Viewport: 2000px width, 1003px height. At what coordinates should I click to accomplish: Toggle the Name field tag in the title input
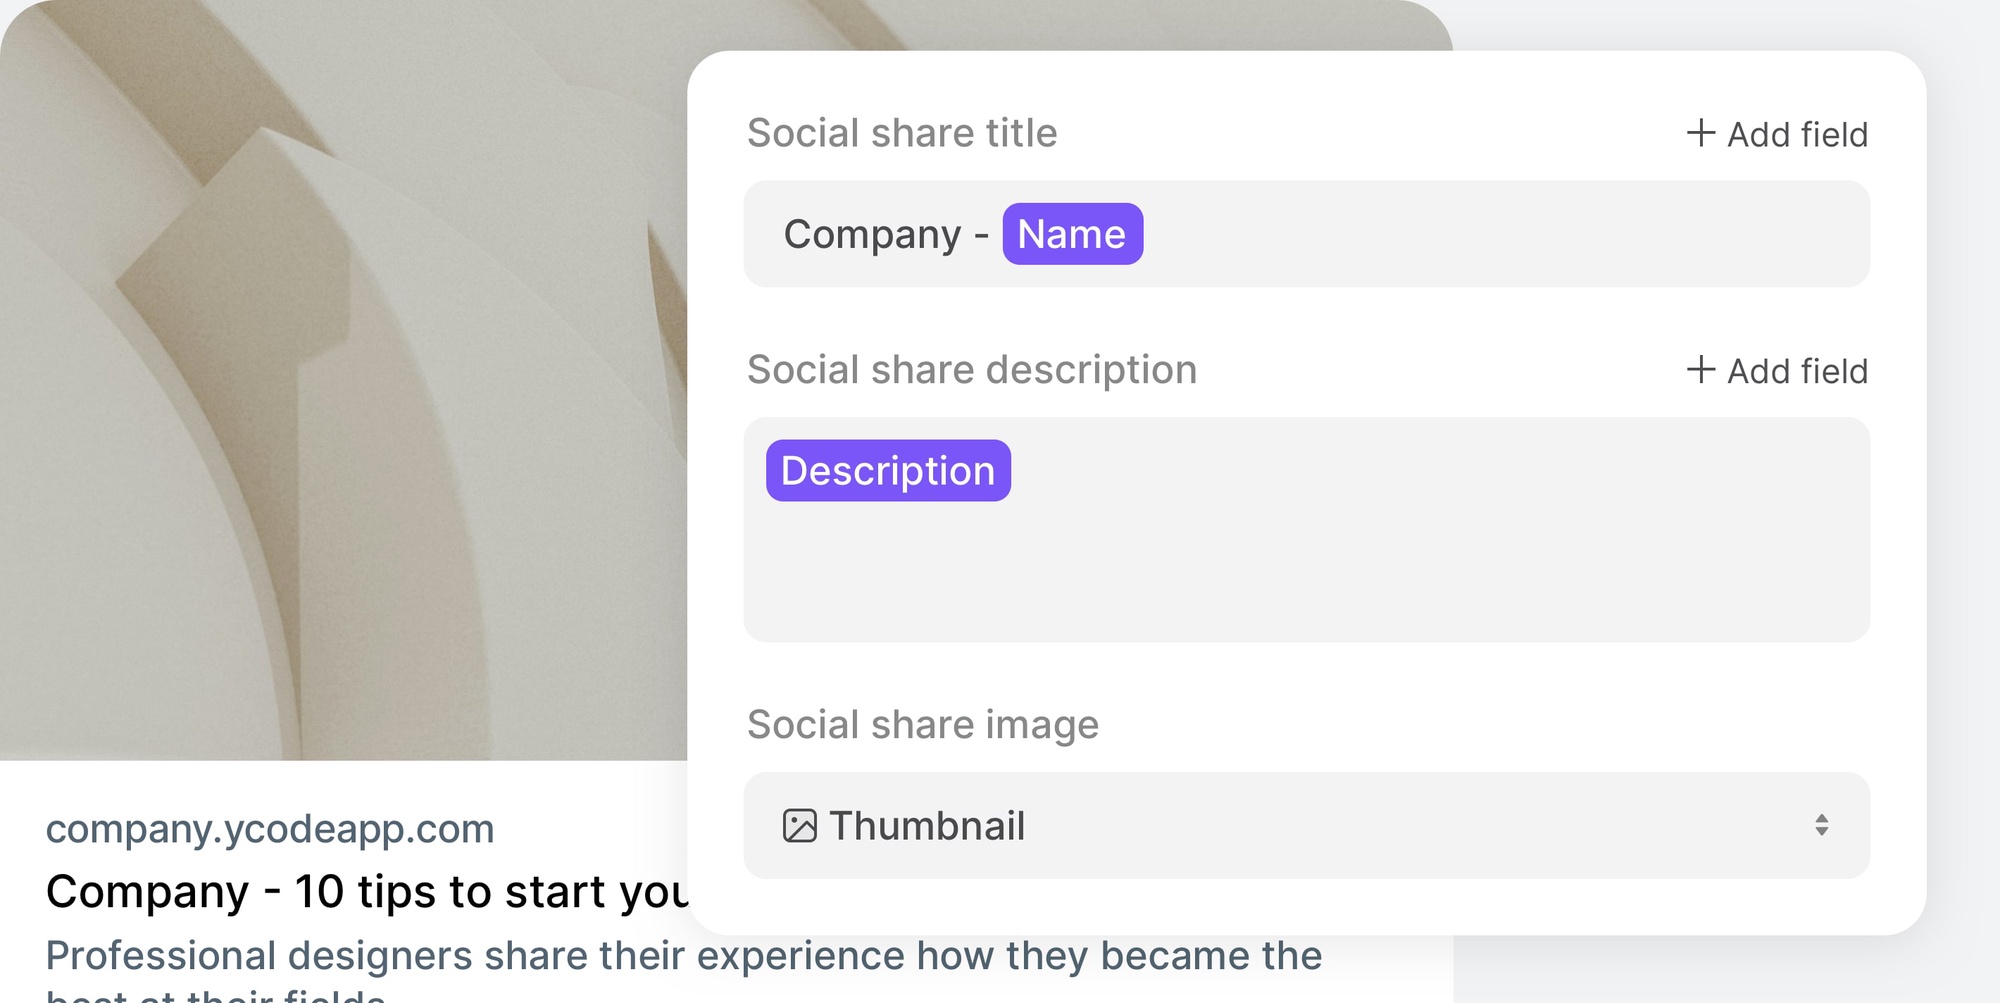pyautogui.click(x=1072, y=233)
